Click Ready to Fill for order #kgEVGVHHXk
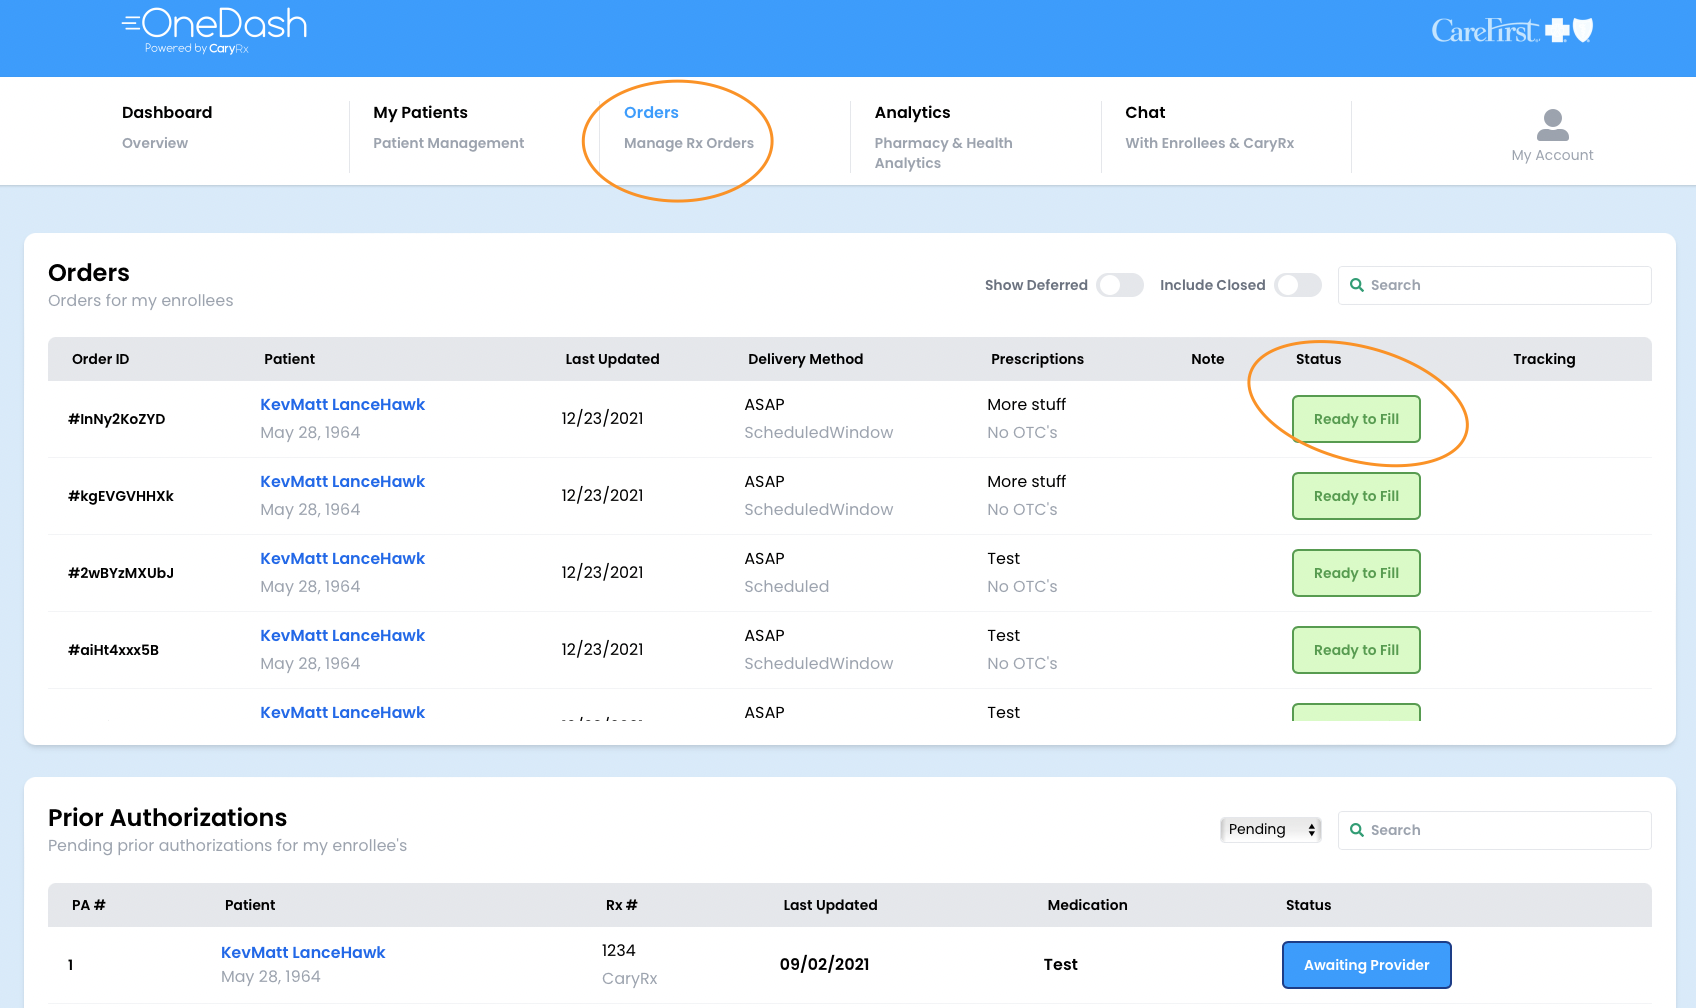Image resolution: width=1696 pixels, height=1008 pixels. coord(1356,496)
